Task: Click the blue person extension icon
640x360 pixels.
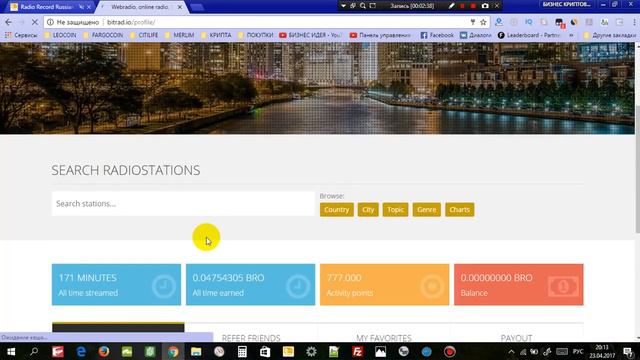Action: 498,22
